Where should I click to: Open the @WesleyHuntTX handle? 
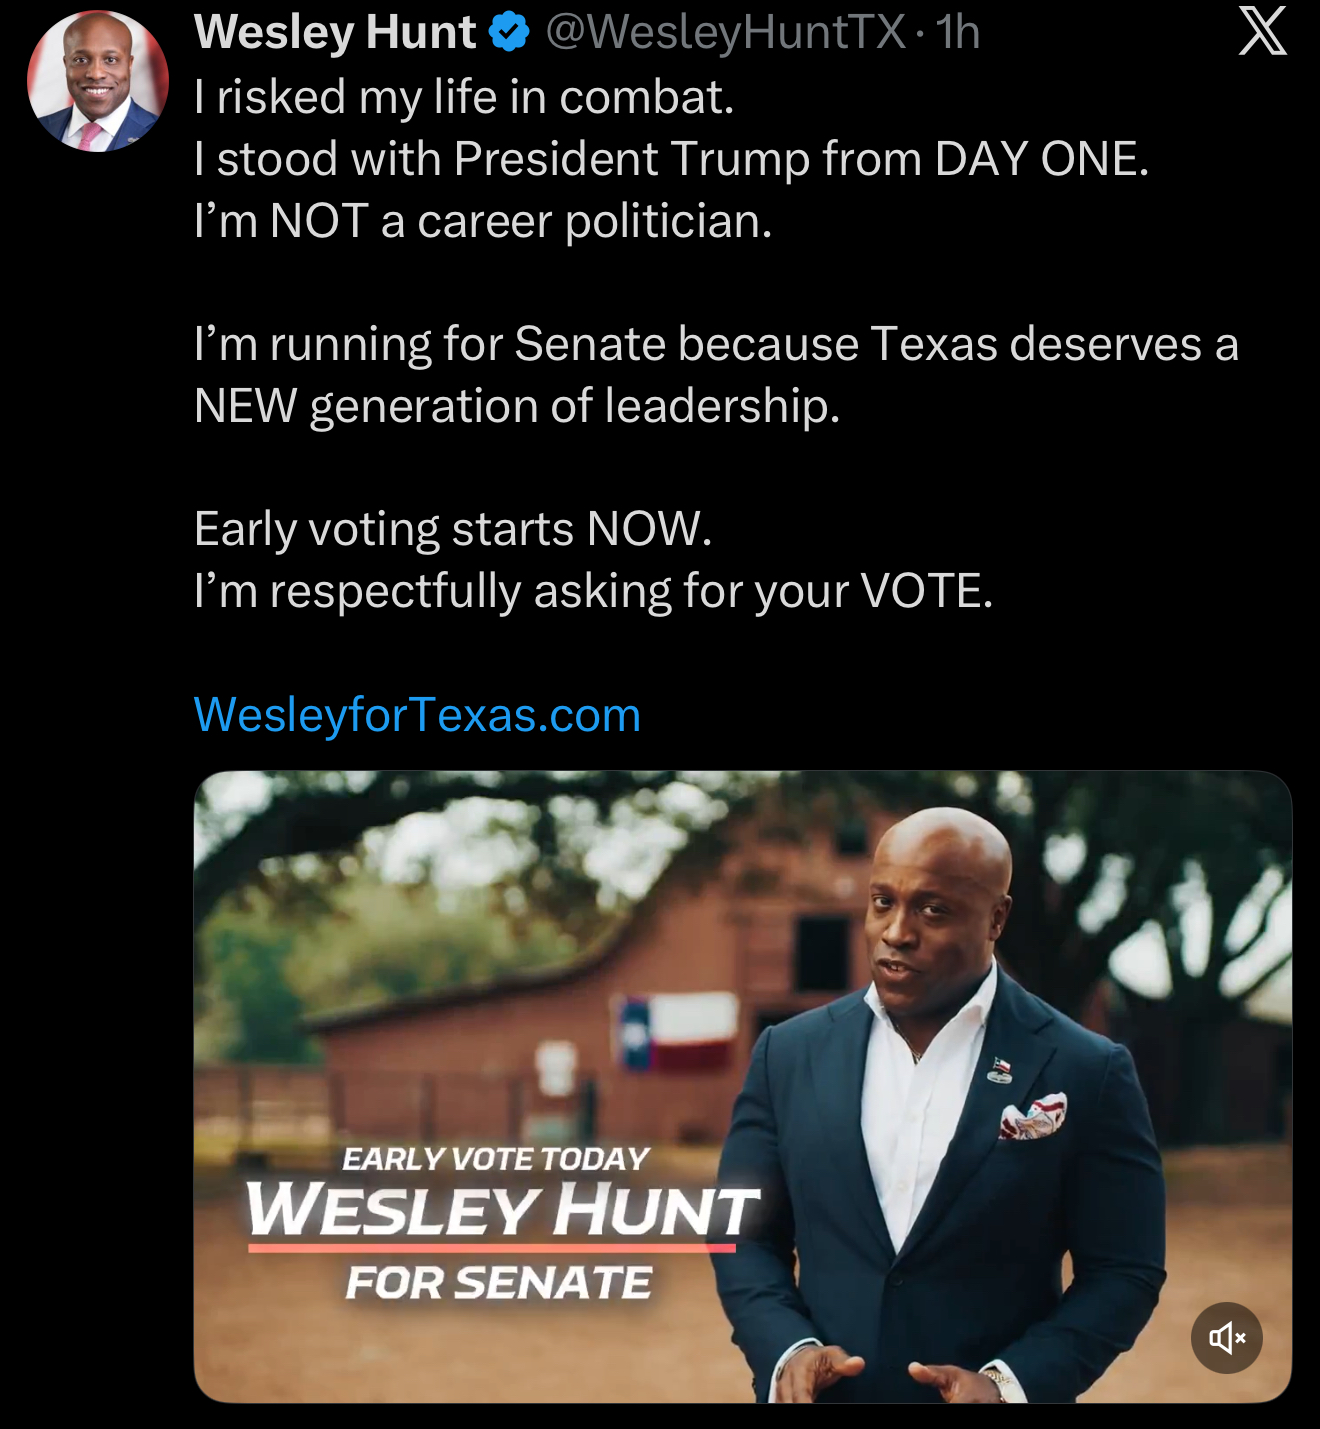click(726, 32)
